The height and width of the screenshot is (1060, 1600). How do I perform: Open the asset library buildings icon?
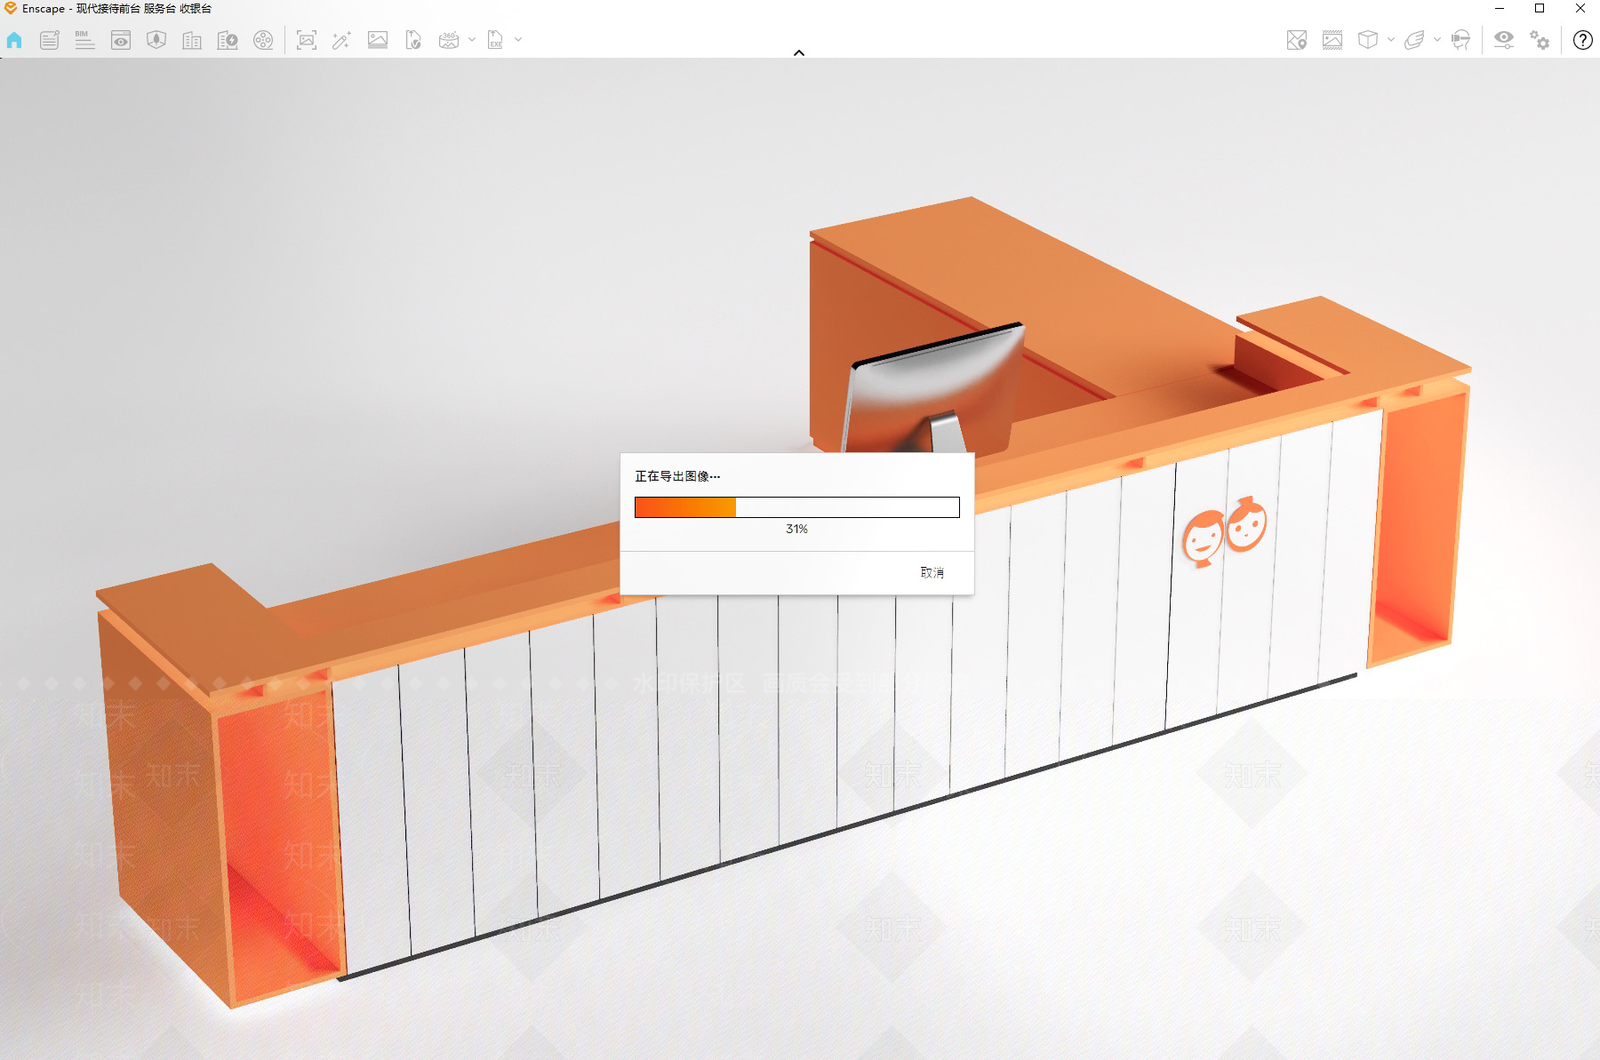(x=192, y=40)
